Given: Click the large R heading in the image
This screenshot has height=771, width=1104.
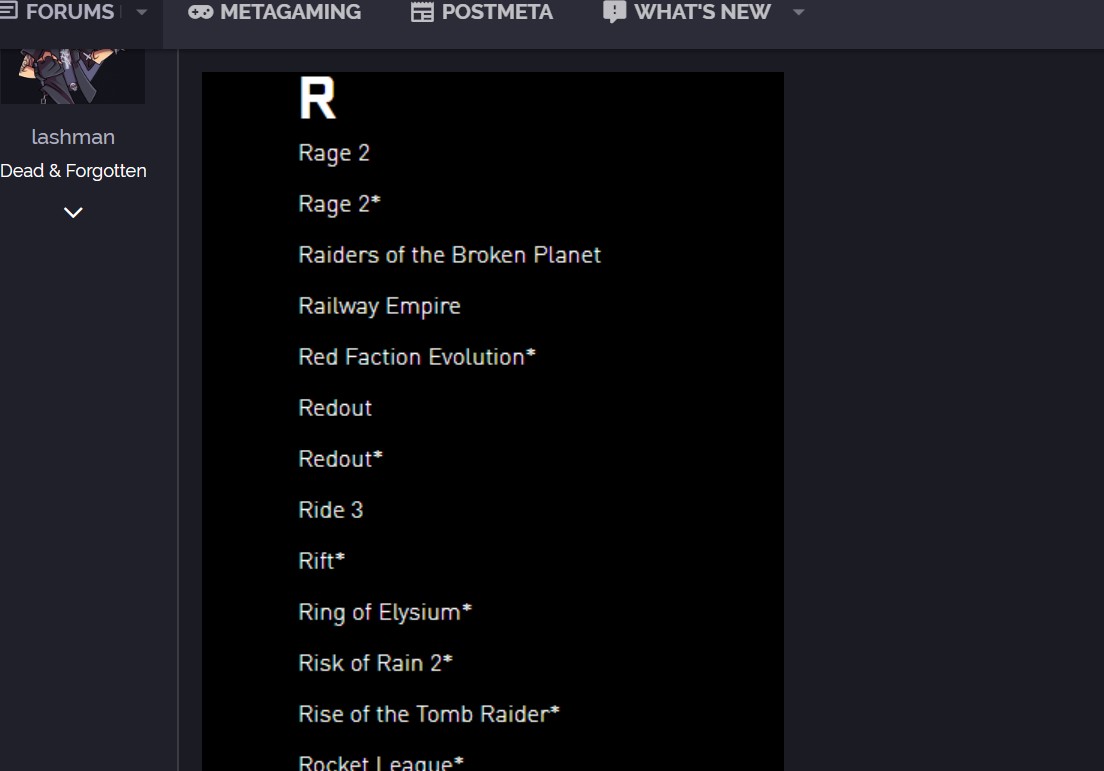Looking at the screenshot, I should pos(317,99).
